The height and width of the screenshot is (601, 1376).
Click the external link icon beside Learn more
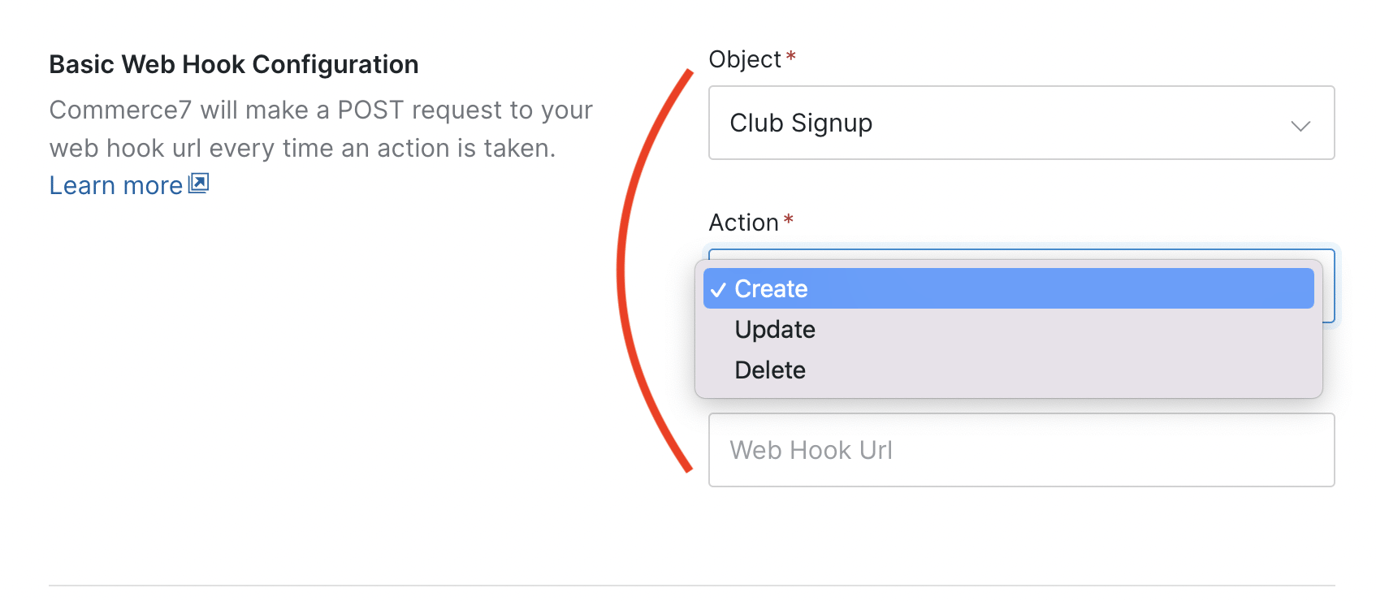tap(198, 184)
